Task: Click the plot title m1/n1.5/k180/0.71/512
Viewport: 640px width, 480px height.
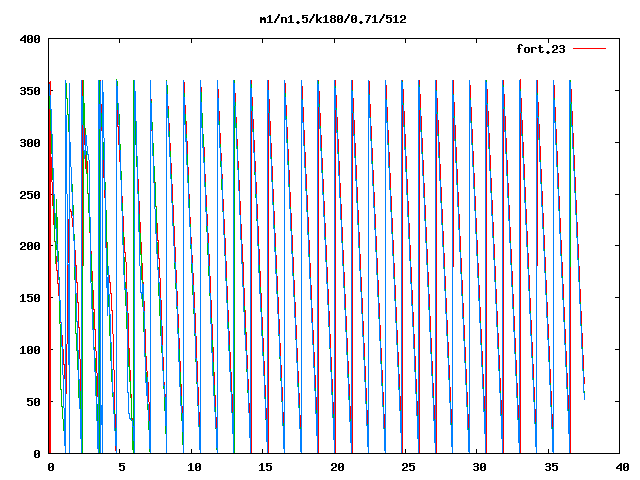Action: pyautogui.click(x=333, y=19)
